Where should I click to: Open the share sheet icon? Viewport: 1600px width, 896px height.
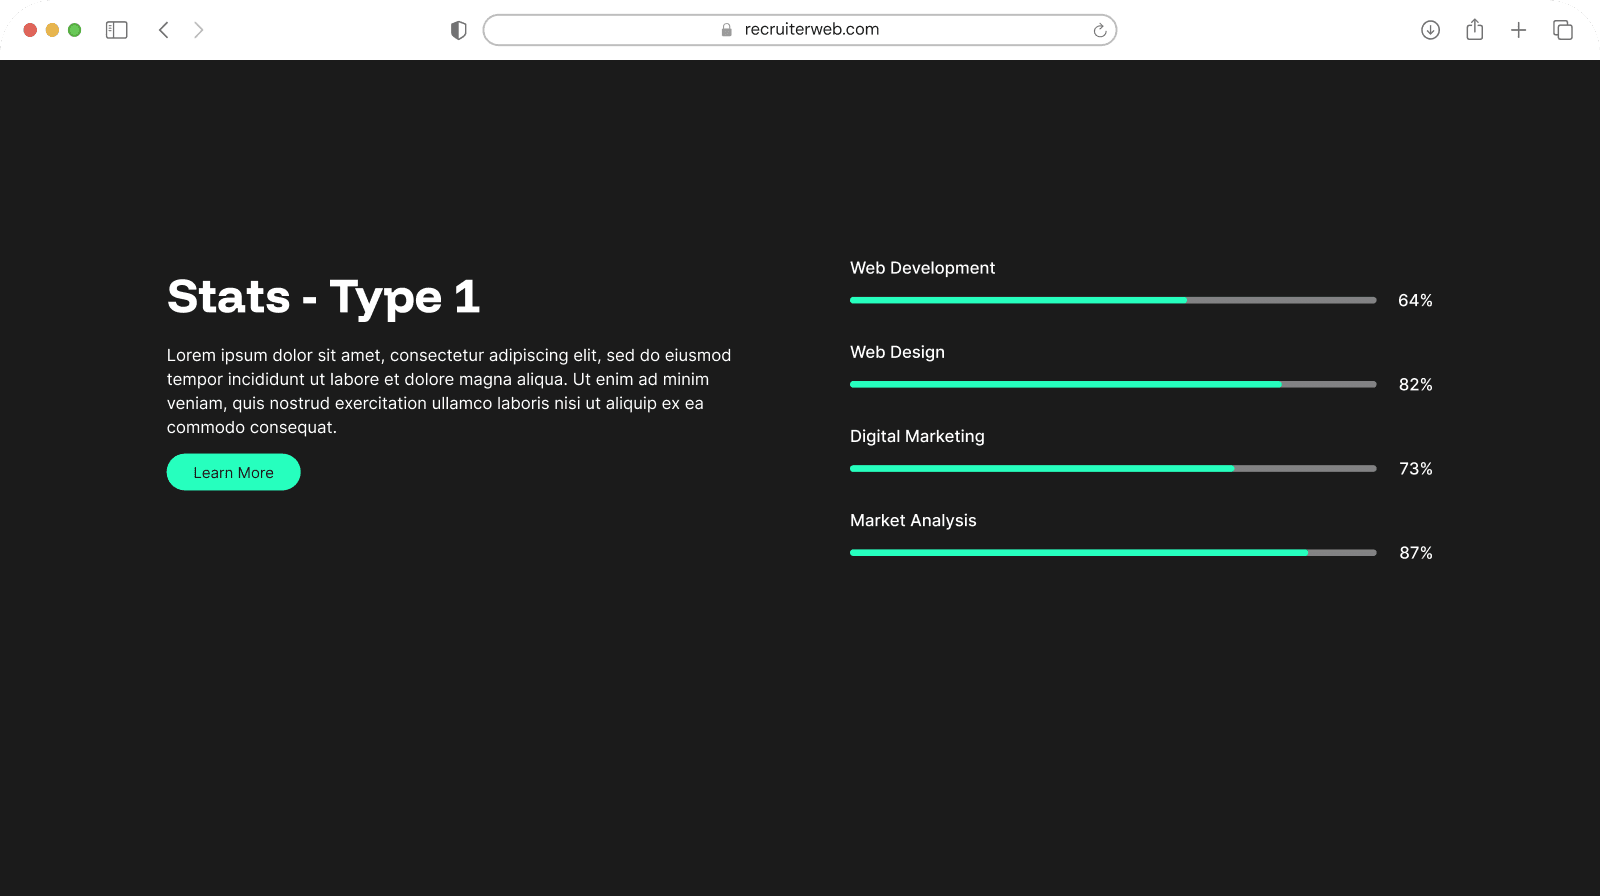point(1474,30)
